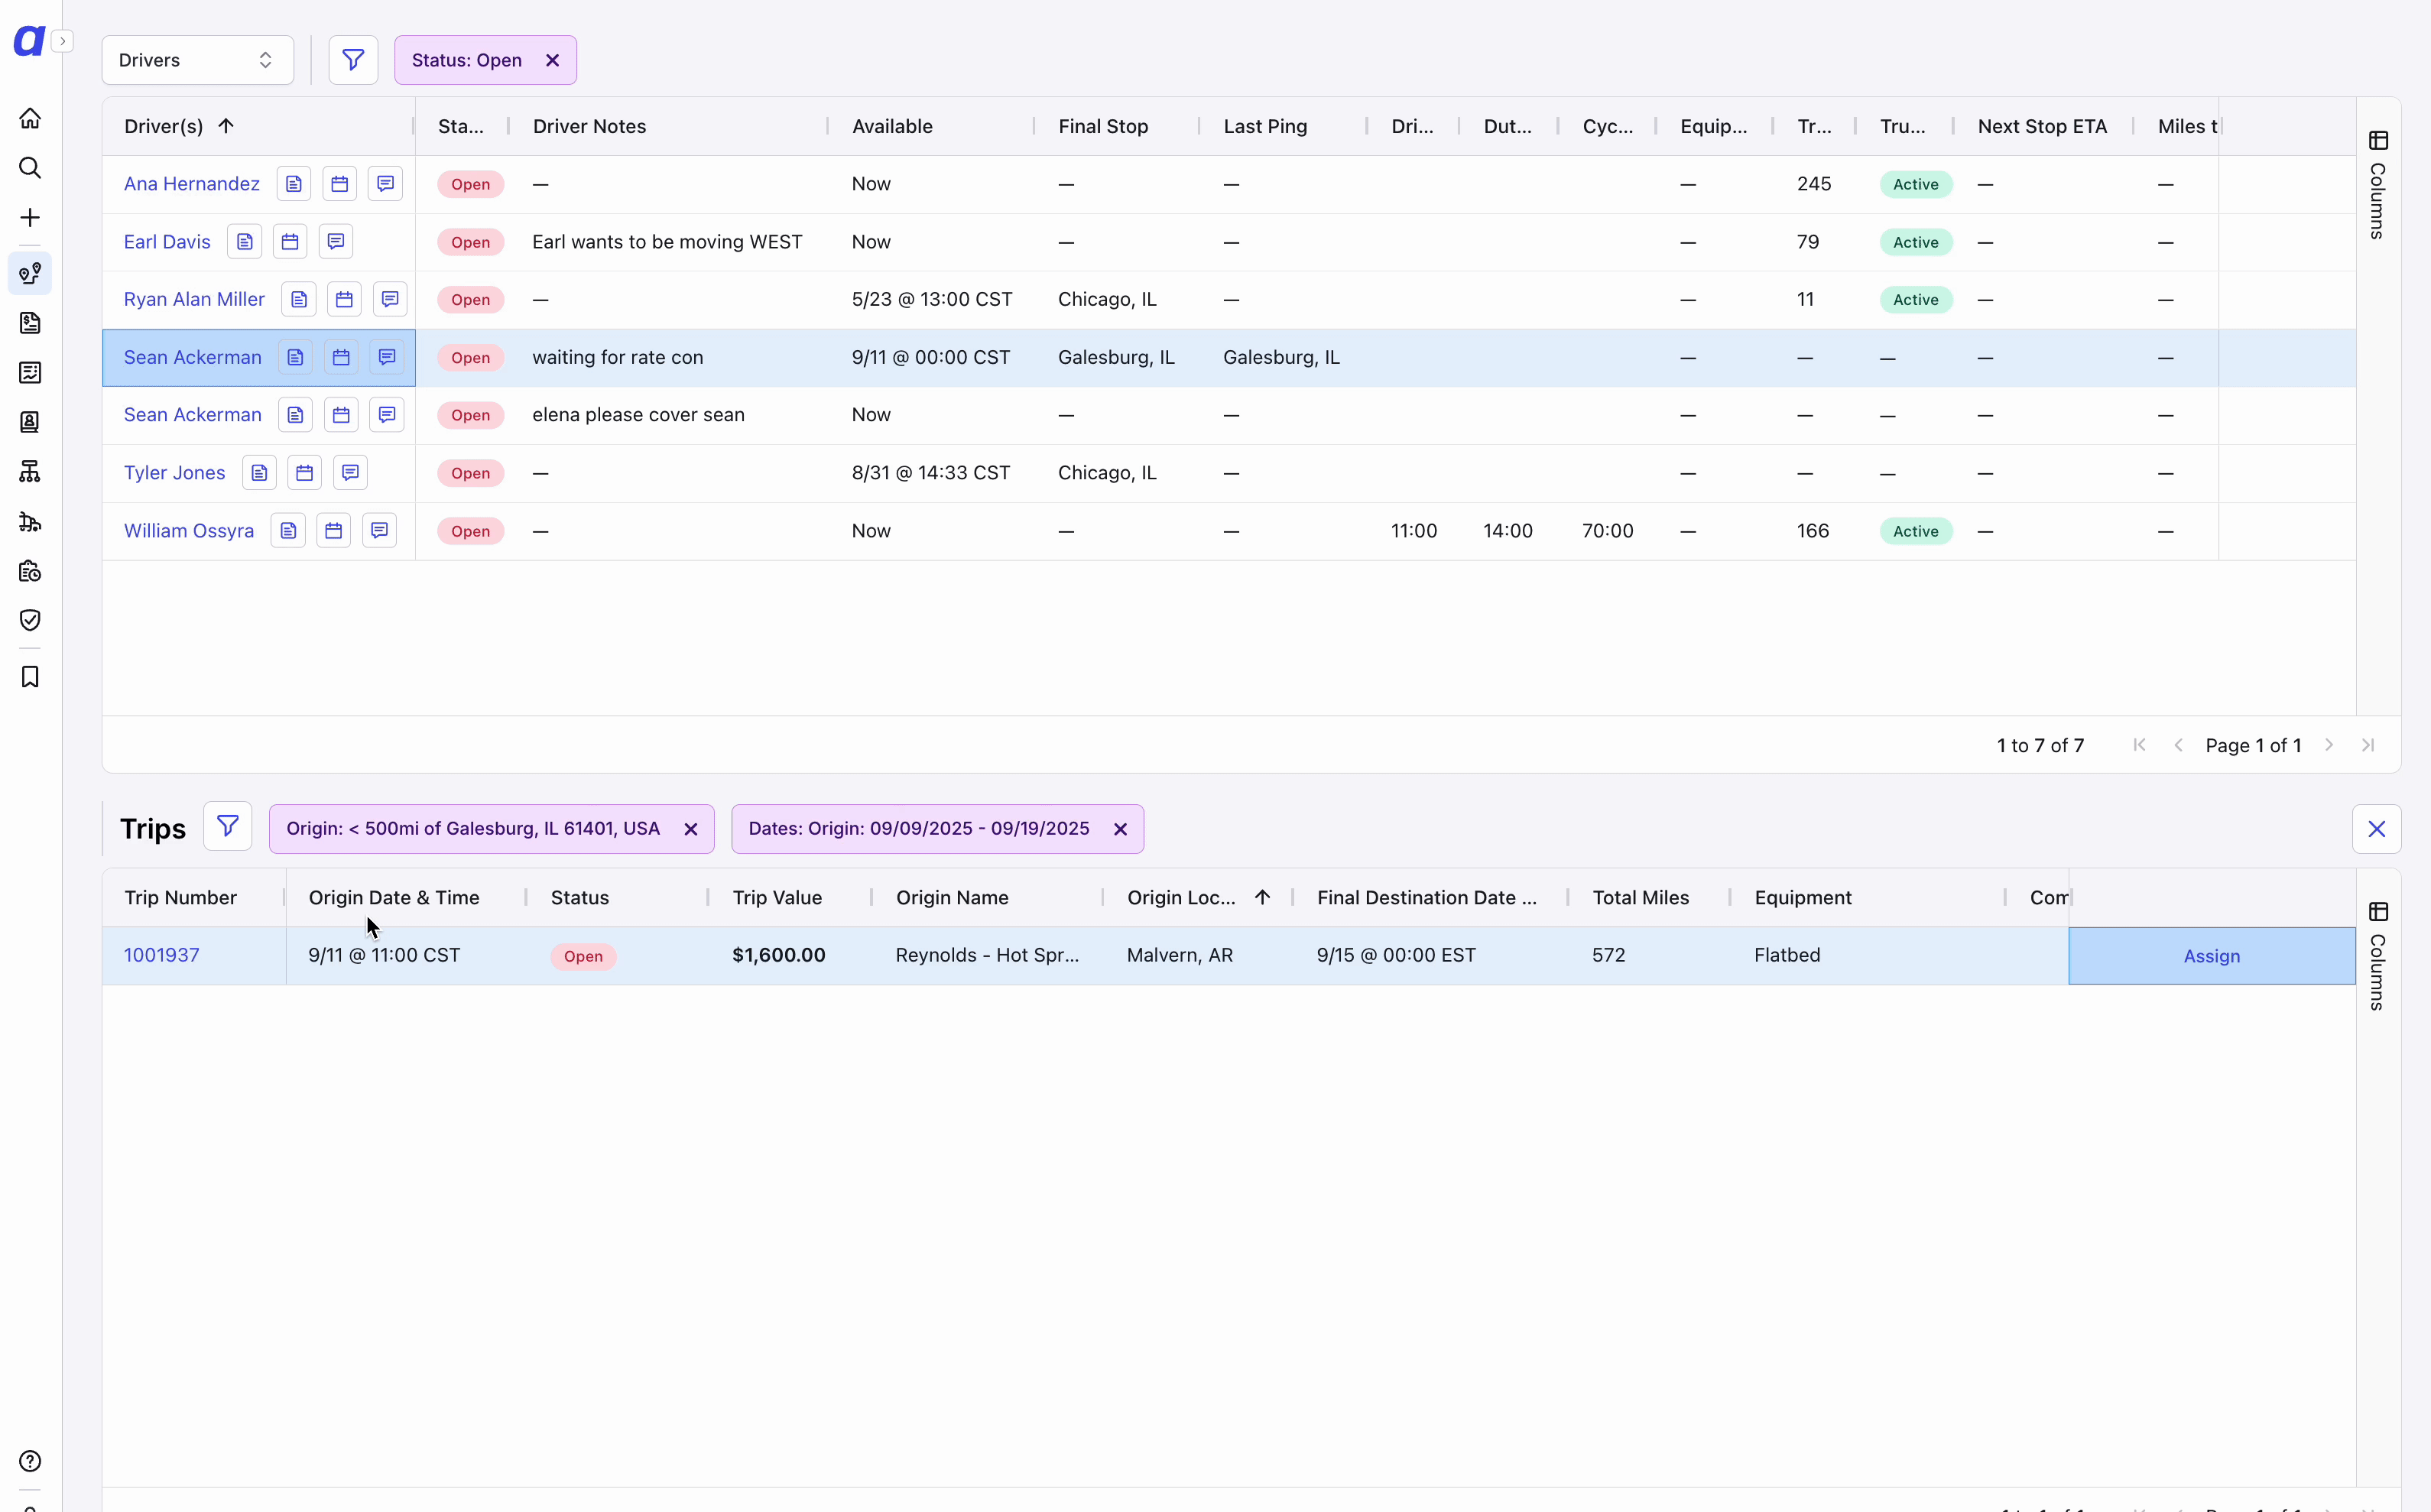
Task: Open Earl Davis's message icon
Action: click(x=336, y=242)
